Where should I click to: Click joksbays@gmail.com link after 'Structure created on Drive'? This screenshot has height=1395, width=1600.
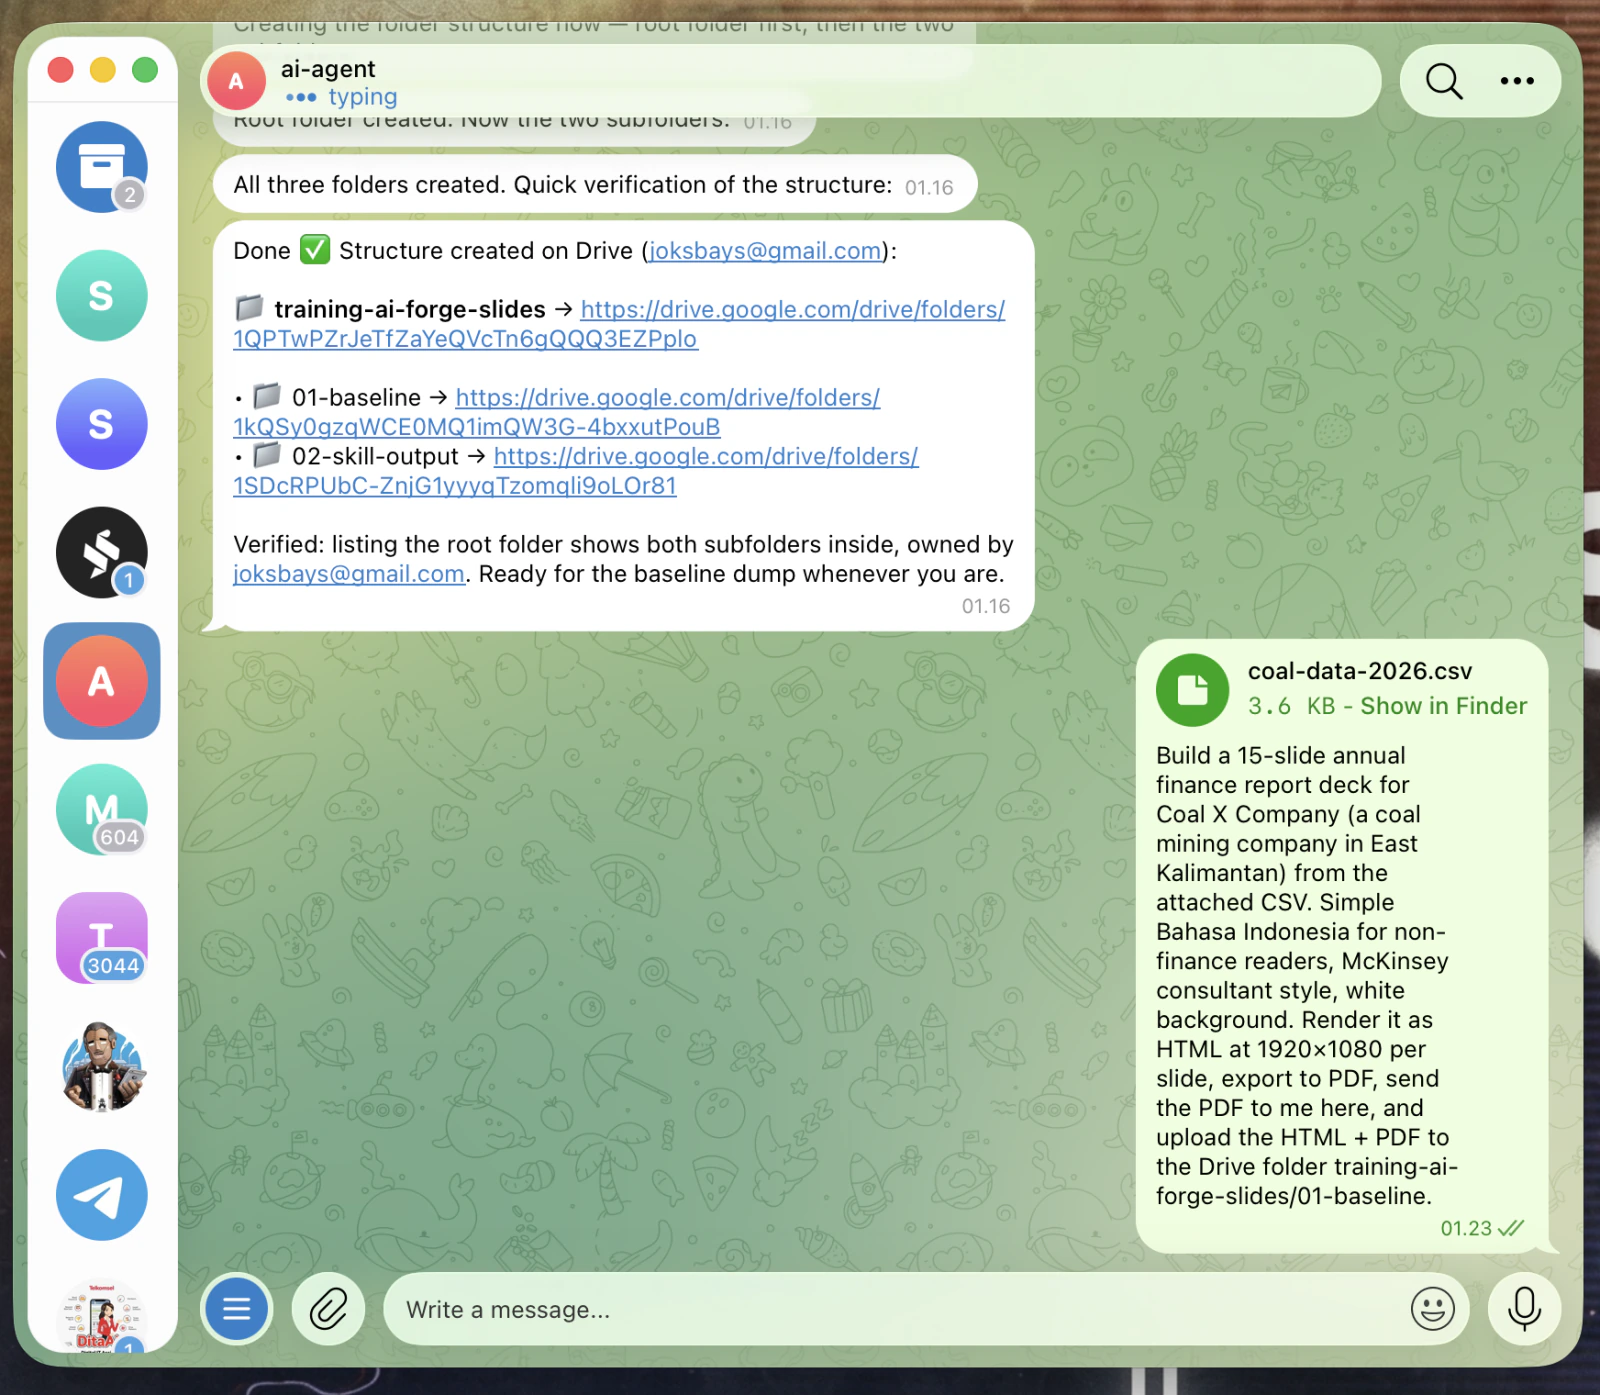pos(766,251)
